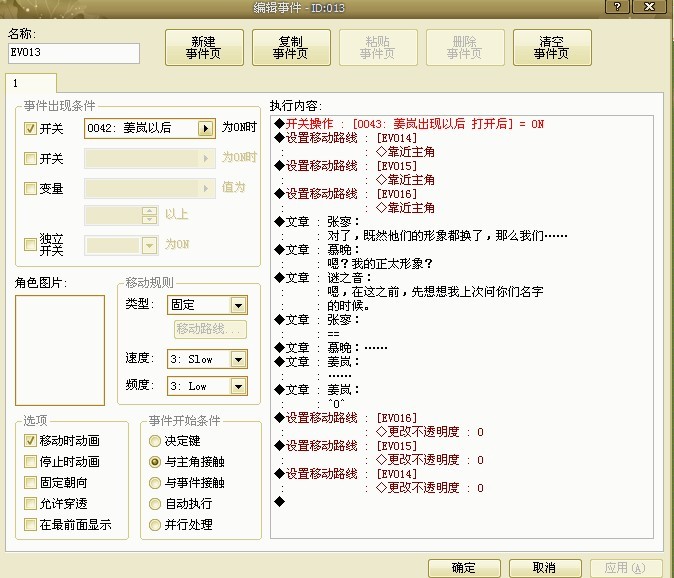Enable the 变量 condition checkbox
Image resolution: width=674 pixels, height=578 pixels.
click(x=30, y=188)
